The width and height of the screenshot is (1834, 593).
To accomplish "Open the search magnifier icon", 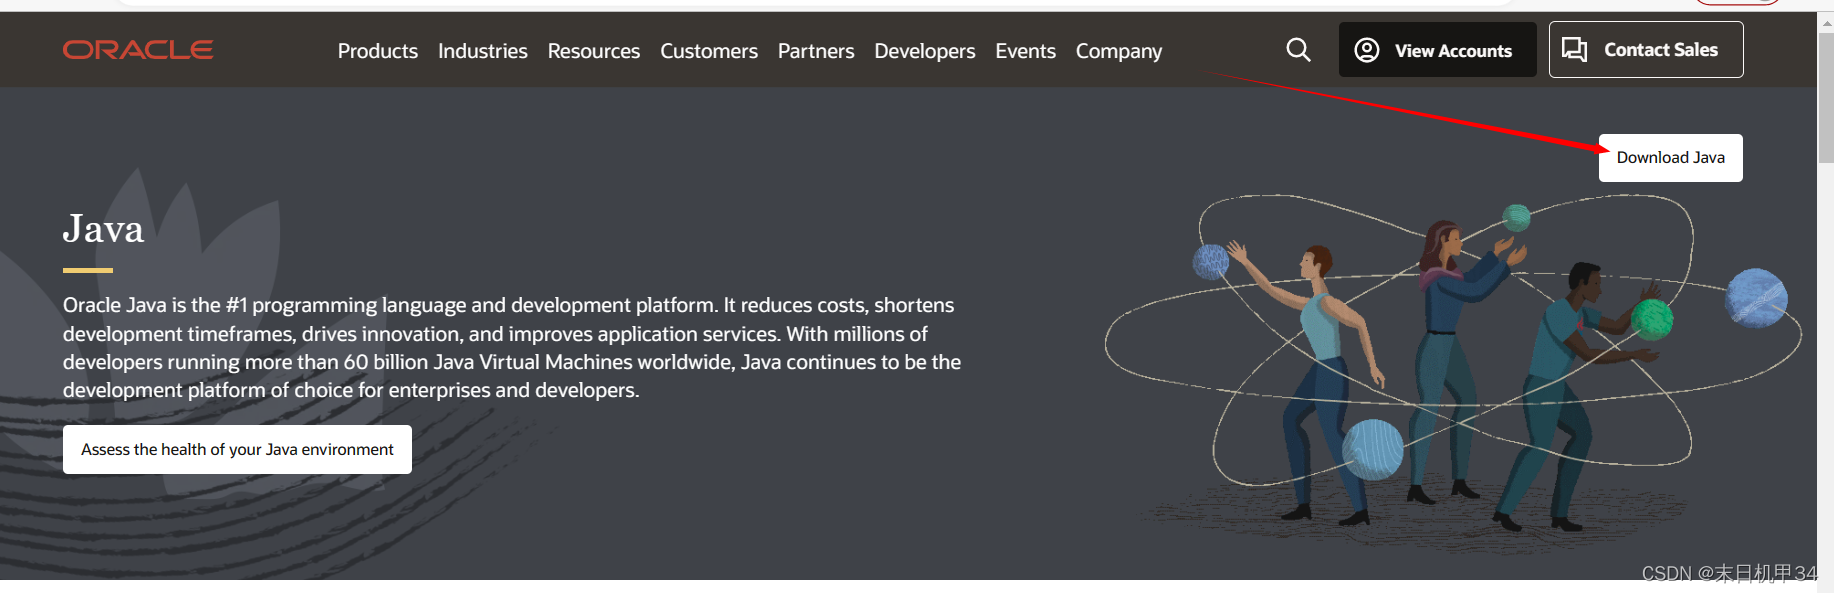I will tap(1298, 50).
